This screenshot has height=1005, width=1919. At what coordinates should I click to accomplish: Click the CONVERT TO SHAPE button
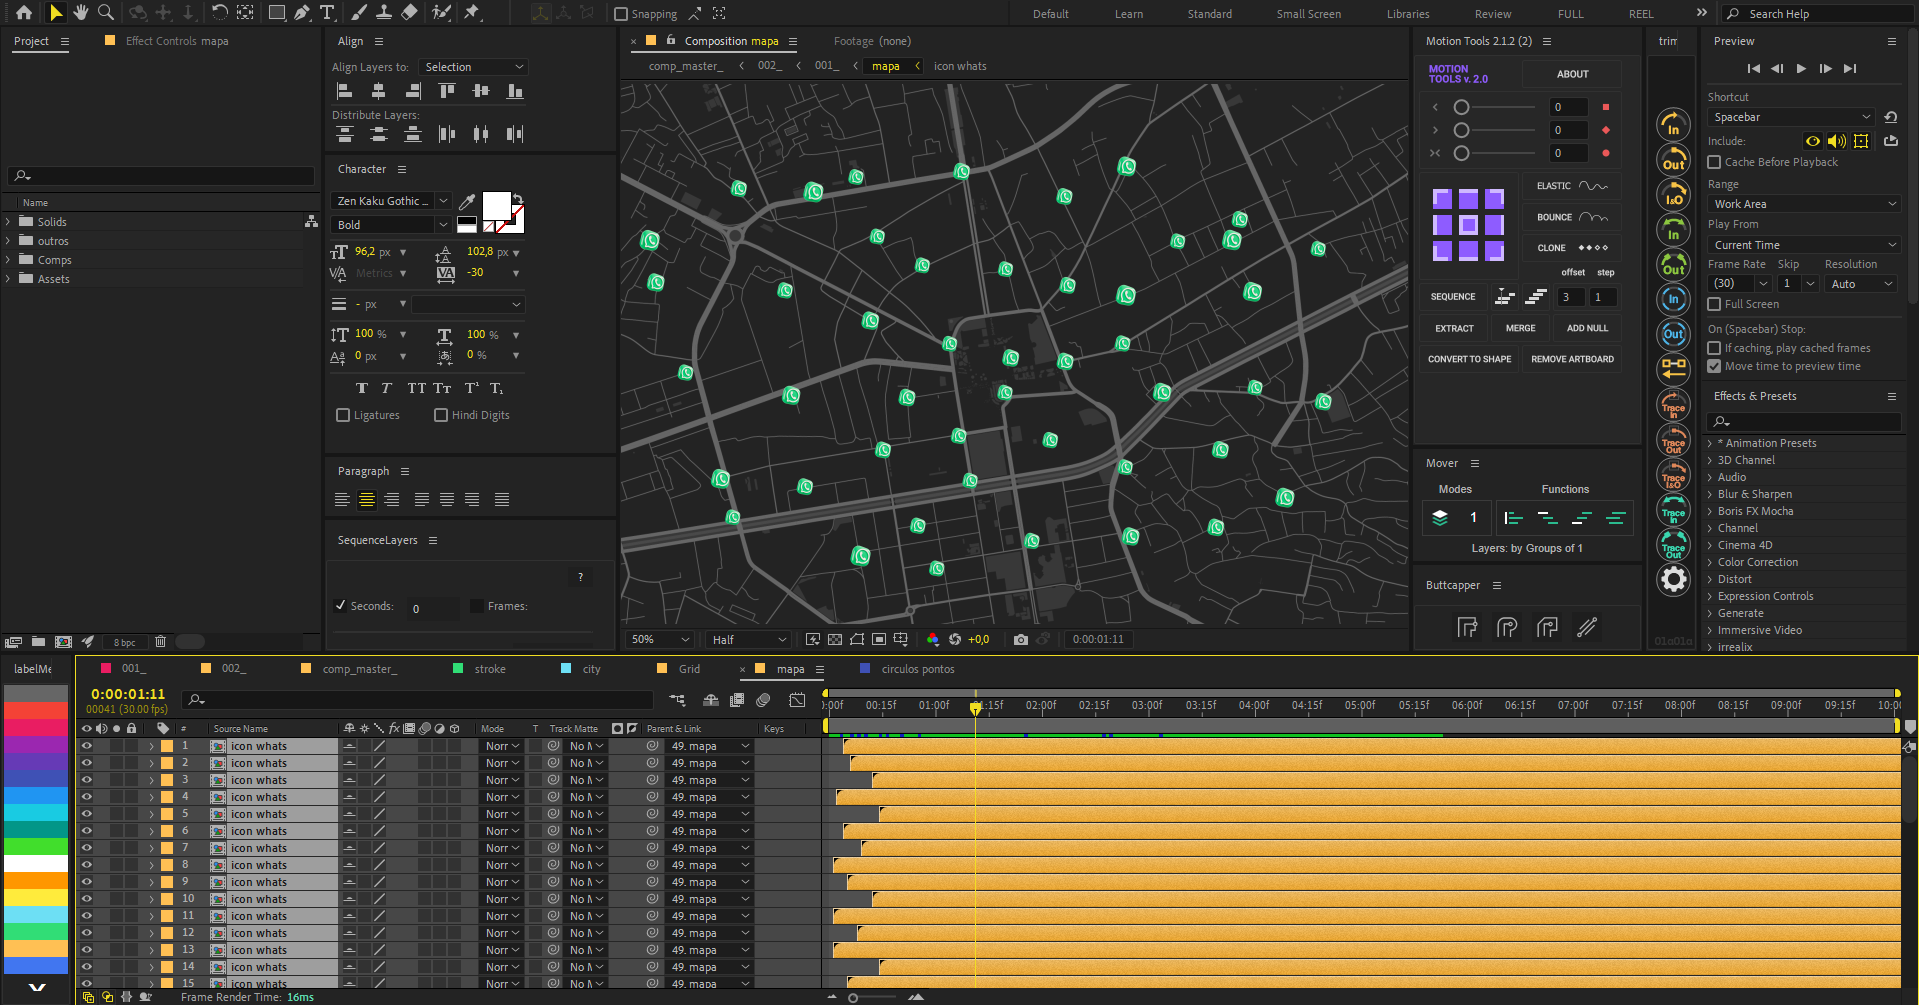click(1469, 359)
